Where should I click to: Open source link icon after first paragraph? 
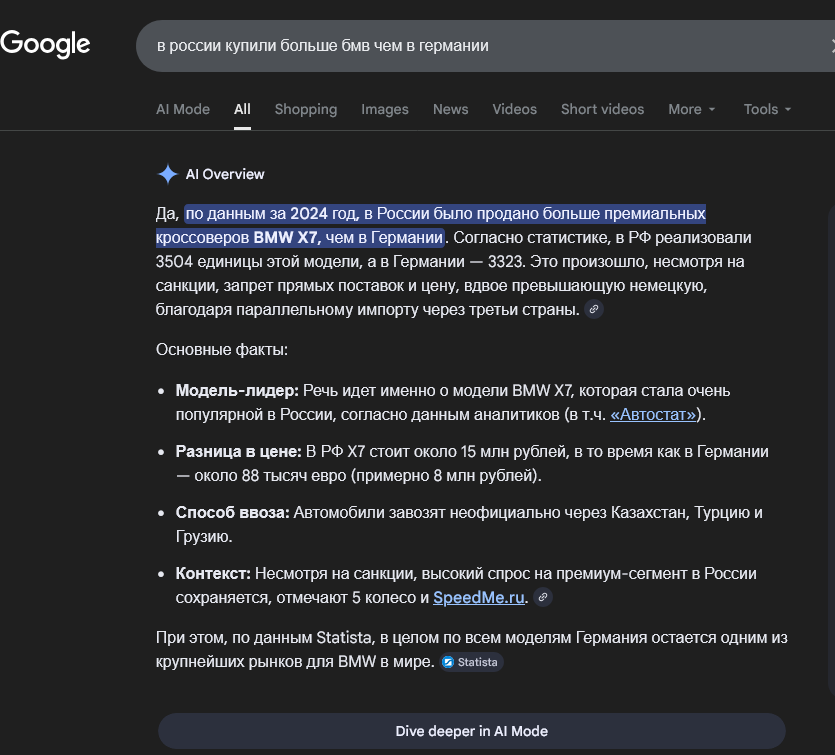click(594, 310)
